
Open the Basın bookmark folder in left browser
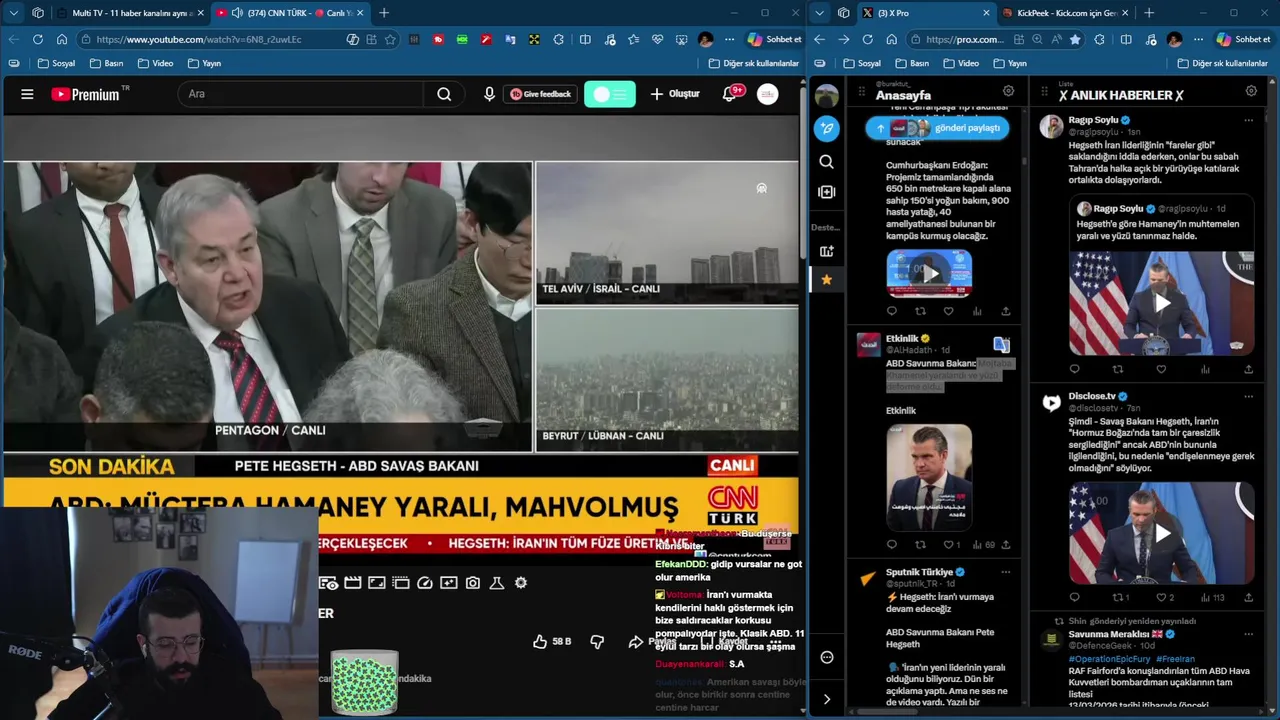click(106, 63)
